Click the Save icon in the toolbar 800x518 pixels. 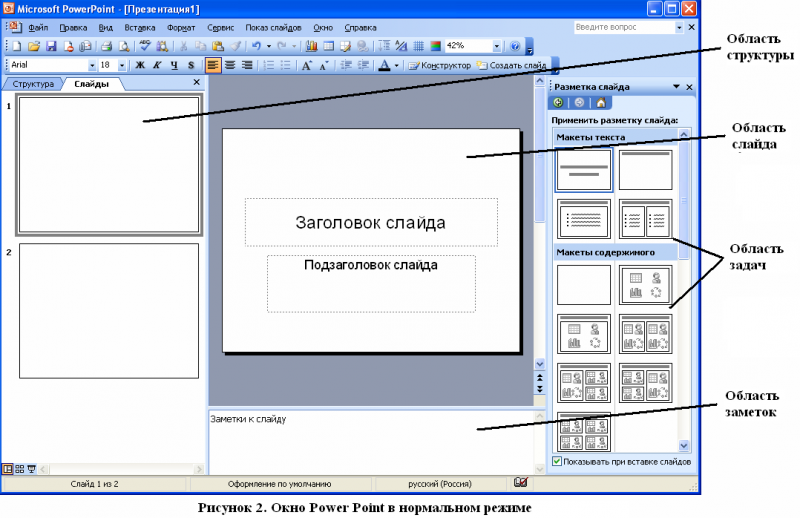click(x=51, y=46)
